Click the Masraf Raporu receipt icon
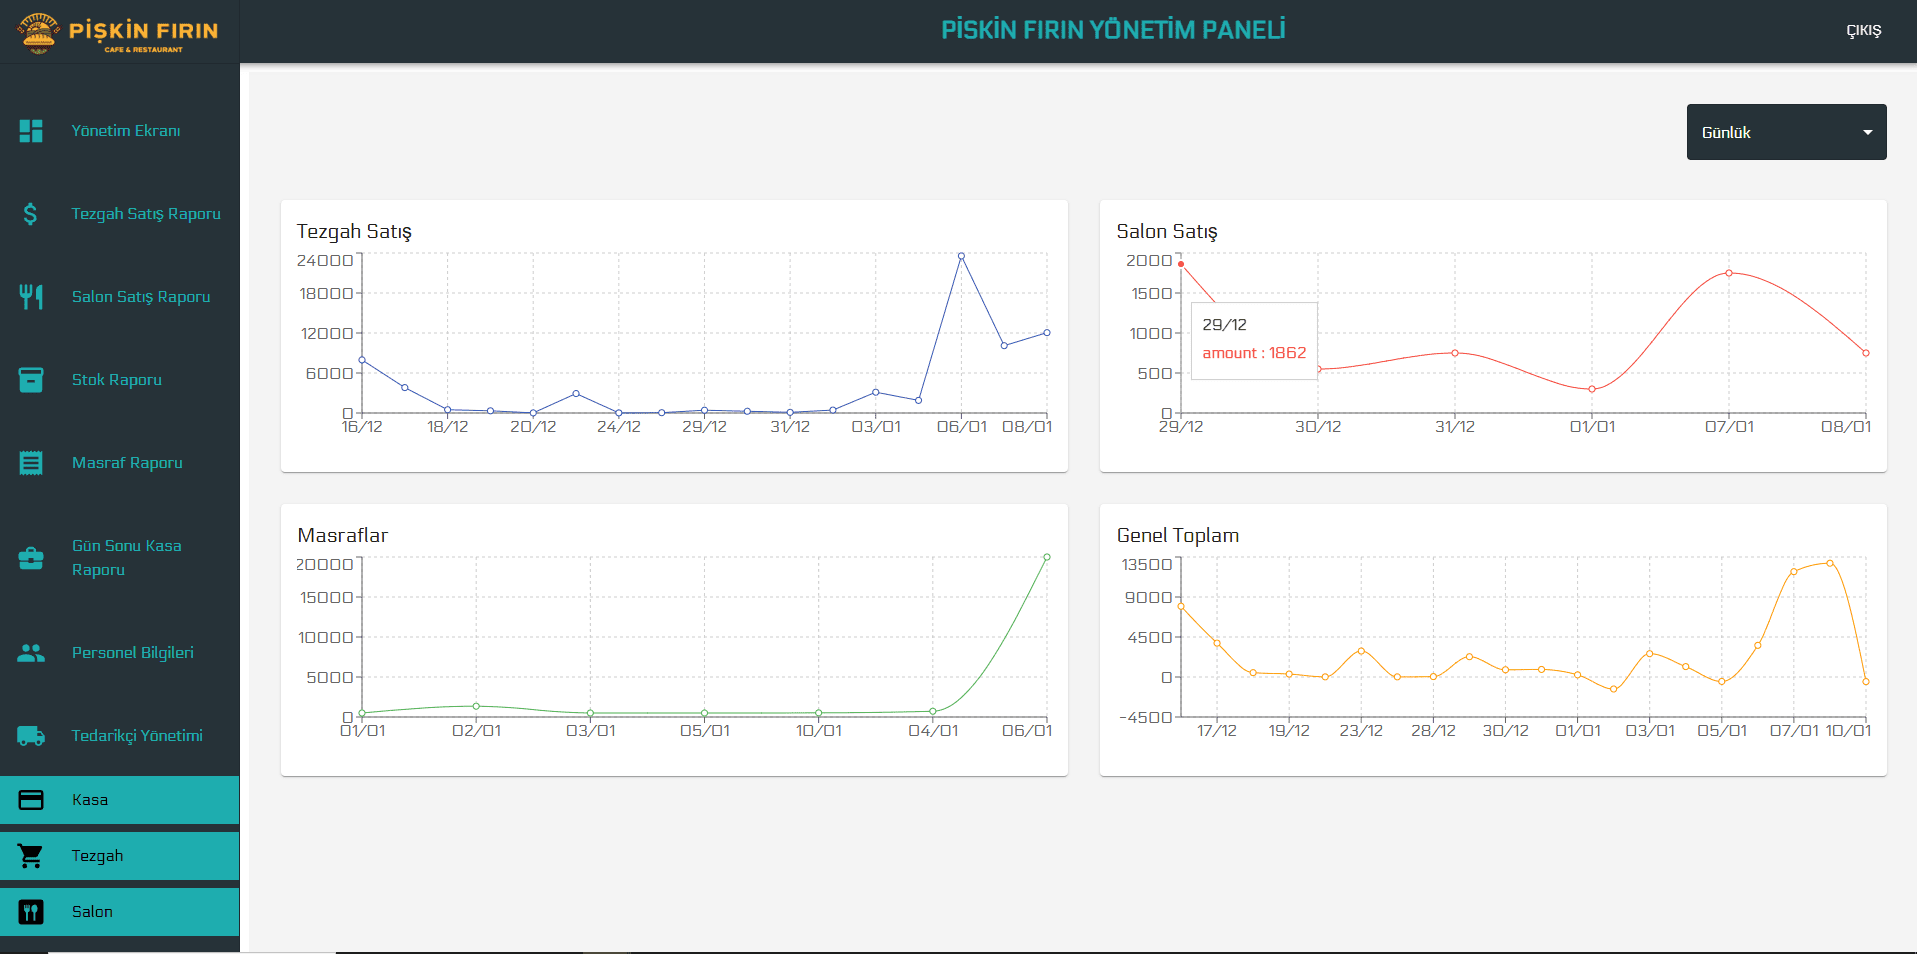1917x954 pixels. pos(31,463)
